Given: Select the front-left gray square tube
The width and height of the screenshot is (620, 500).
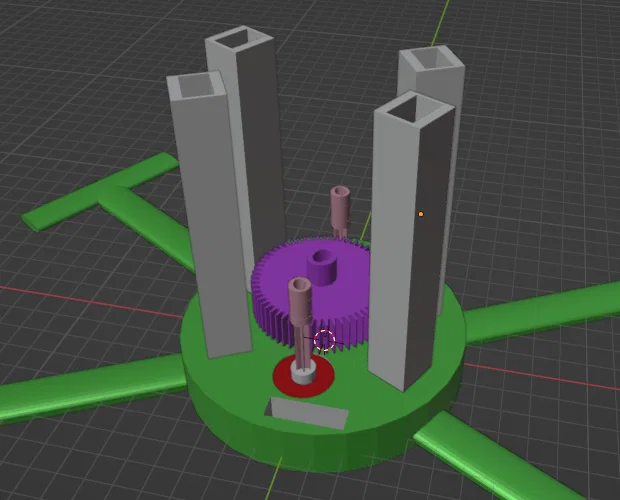Looking at the screenshot, I should pyautogui.click(x=208, y=213).
